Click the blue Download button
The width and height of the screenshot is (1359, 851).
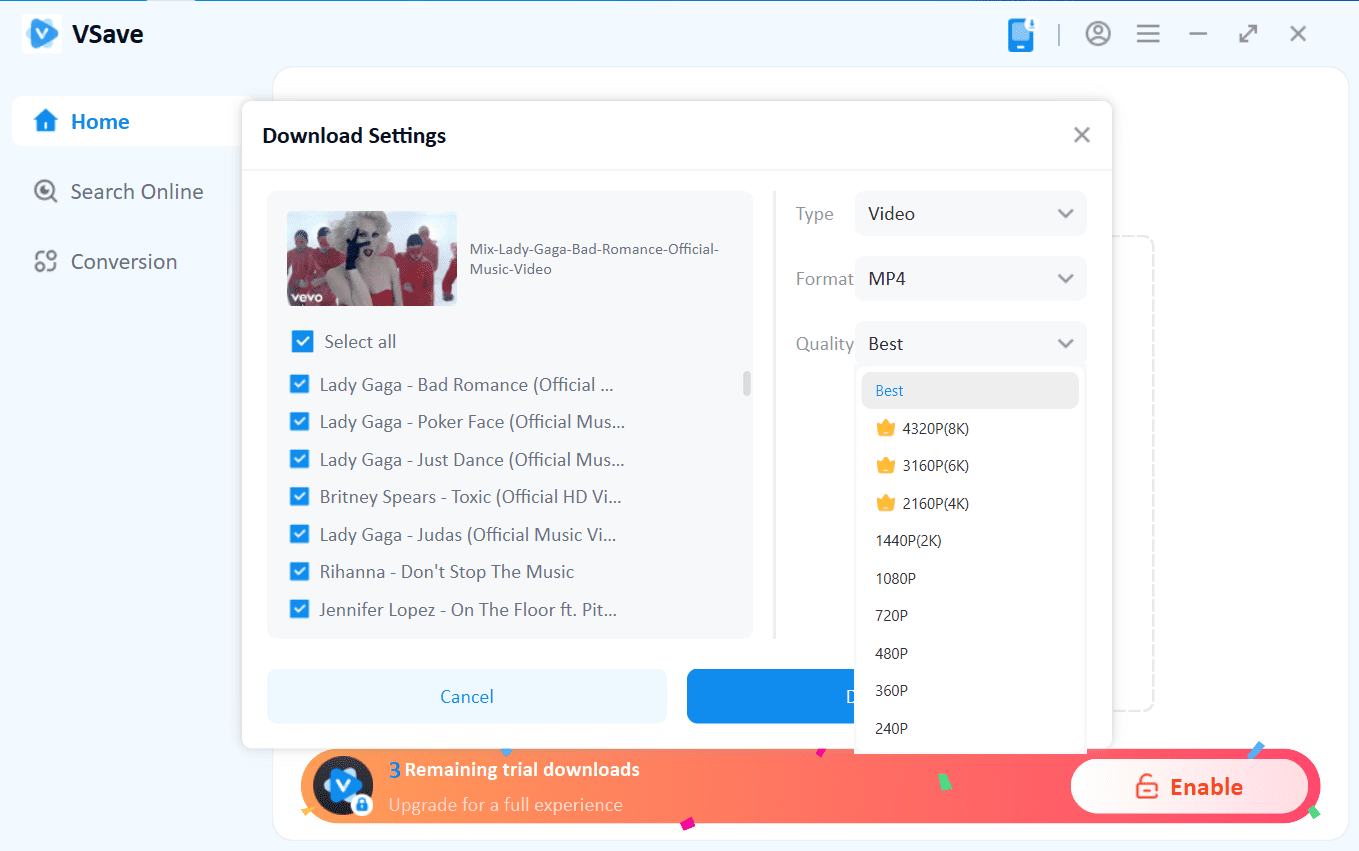pyautogui.click(x=771, y=696)
